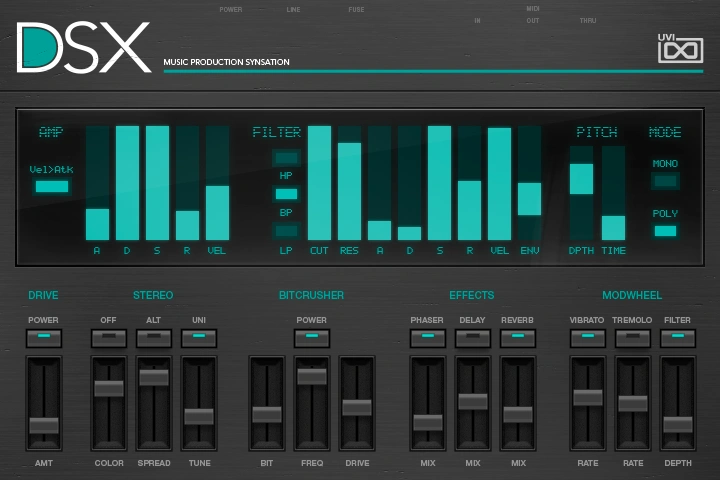720x480 pixels.
Task: Click the AMP VEL bar
Action: tap(217, 183)
